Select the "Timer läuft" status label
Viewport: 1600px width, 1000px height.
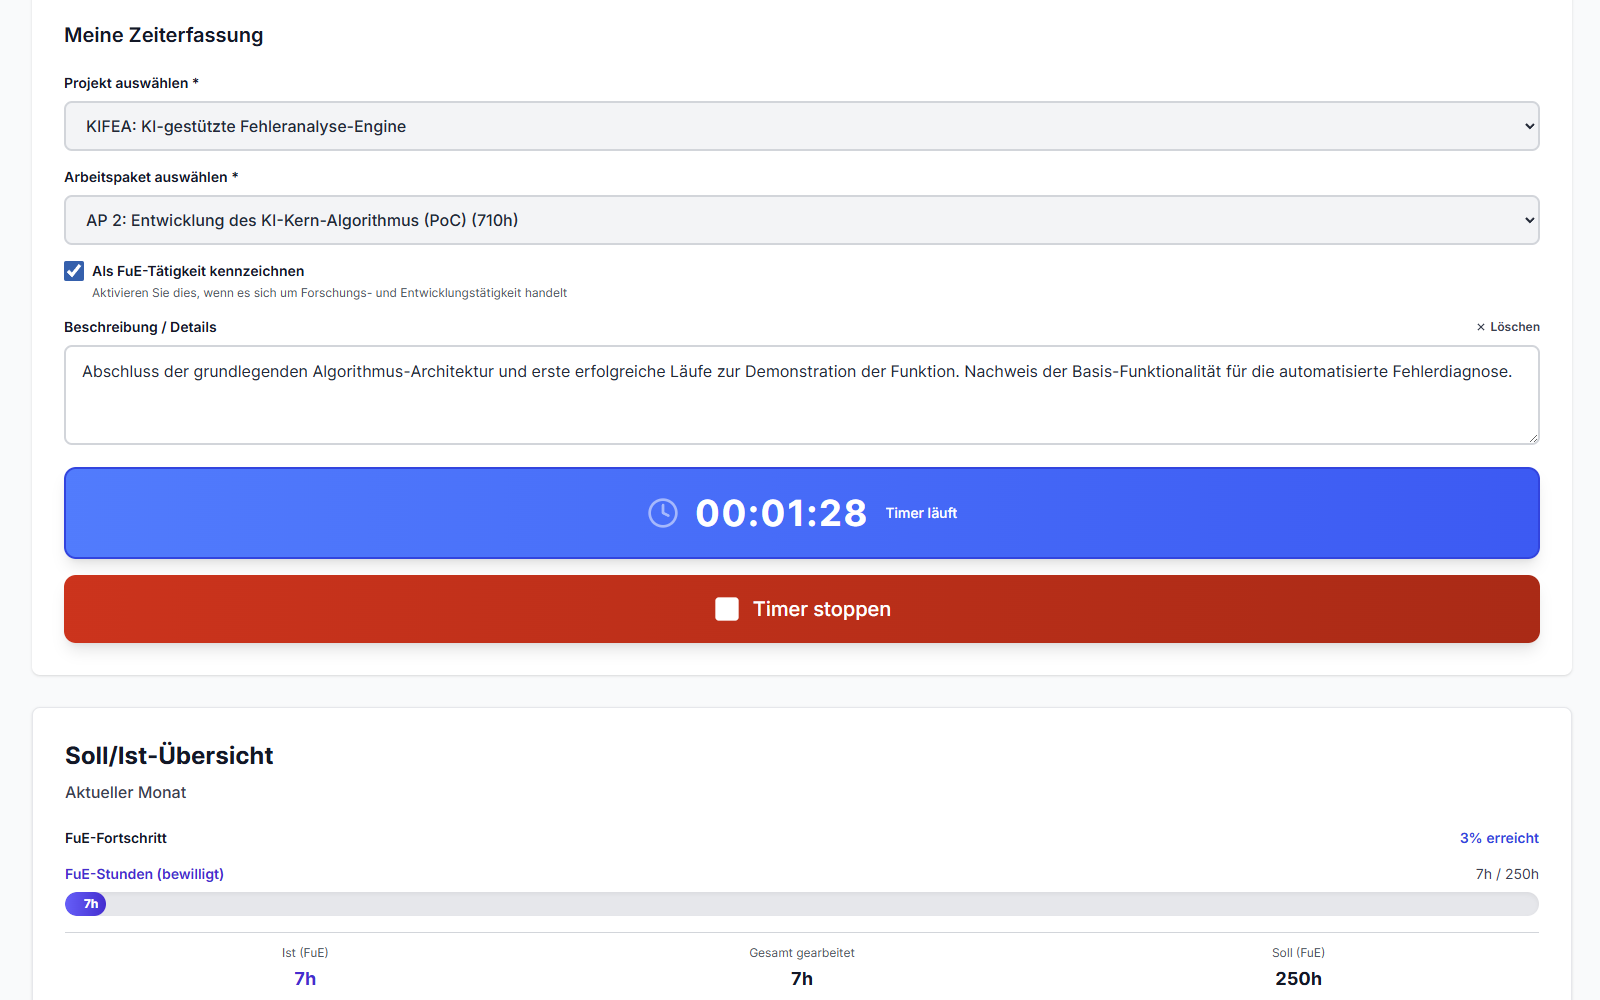920,513
